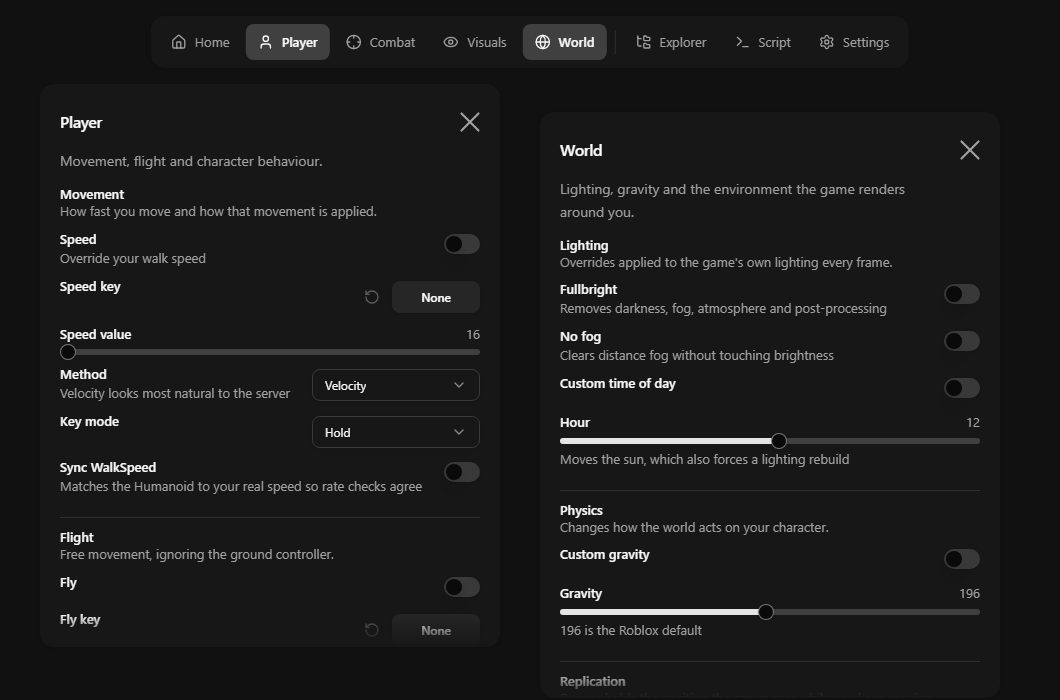The width and height of the screenshot is (1060, 700).
Task: Click the Explorer tree icon
Action: click(x=644, y=42)
